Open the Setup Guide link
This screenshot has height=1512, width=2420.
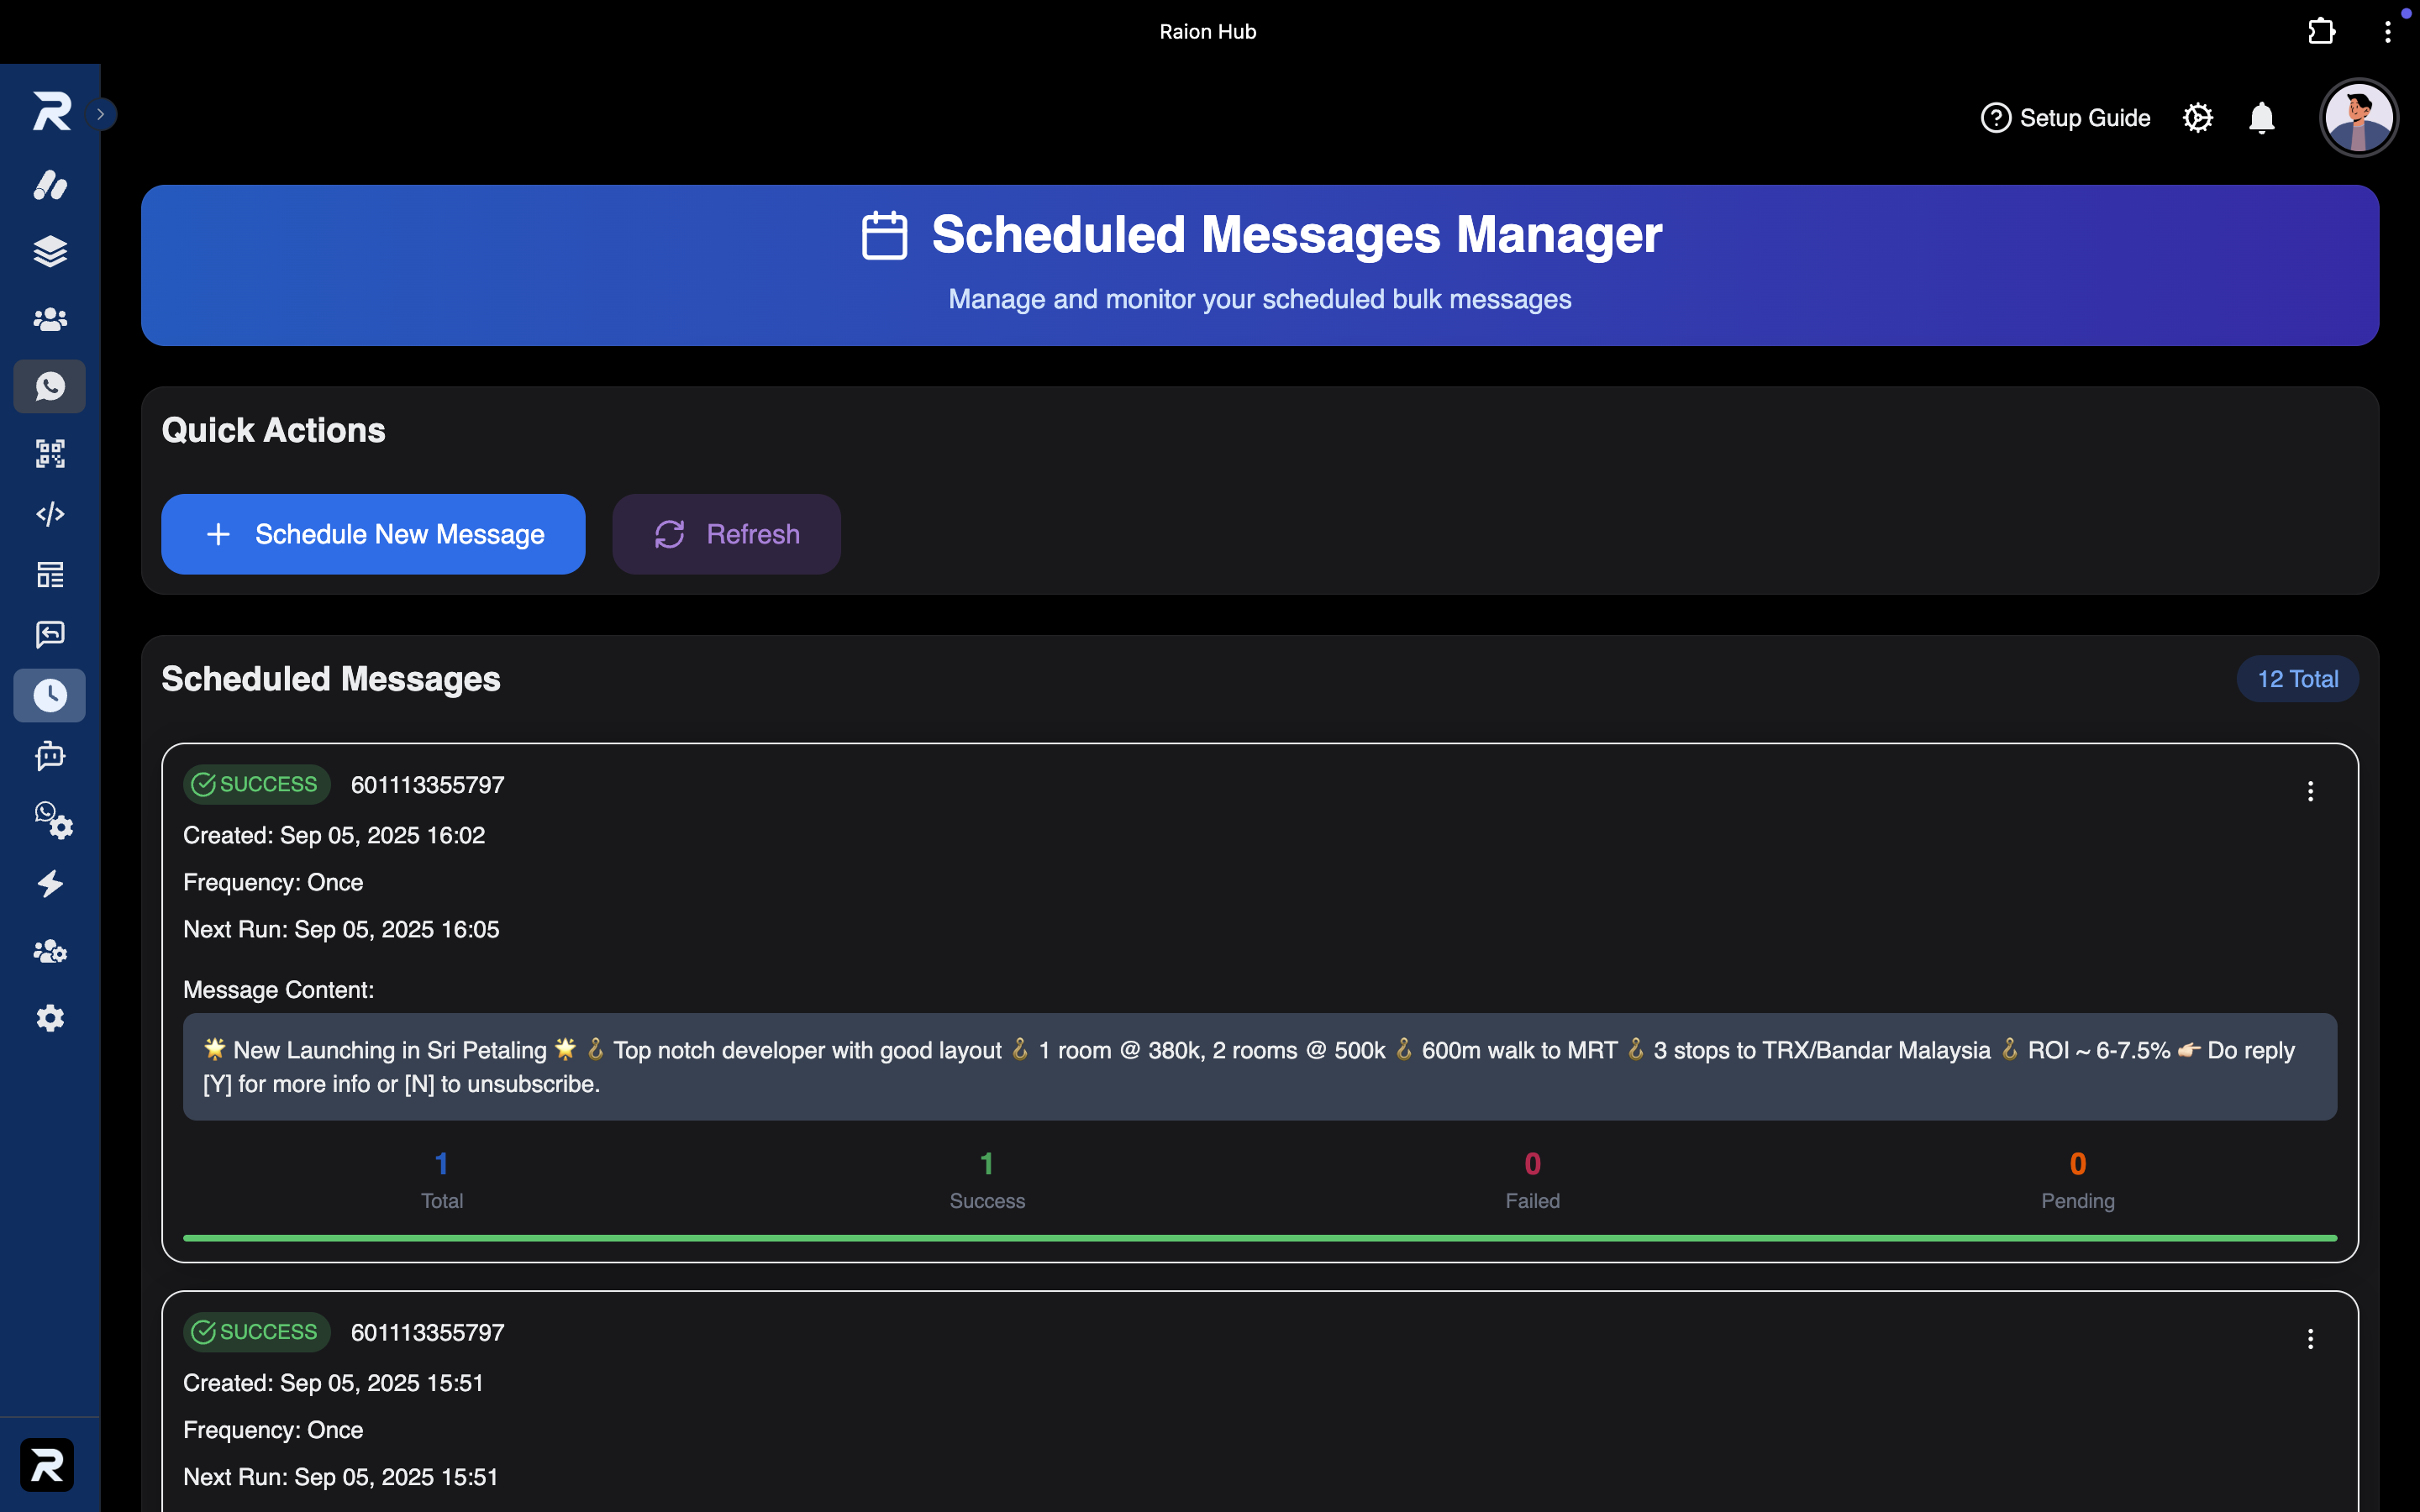2065,118
